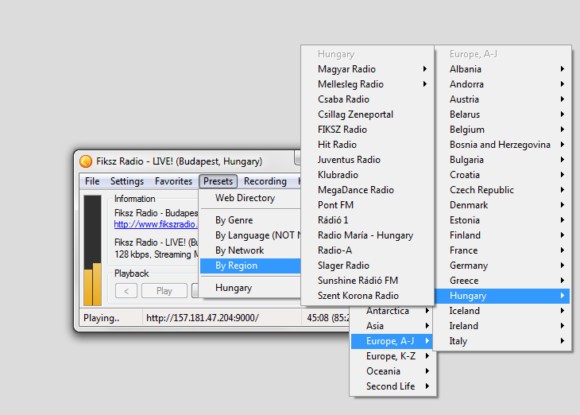
Task: Open Finland in country list
Action: click(503, 235)
